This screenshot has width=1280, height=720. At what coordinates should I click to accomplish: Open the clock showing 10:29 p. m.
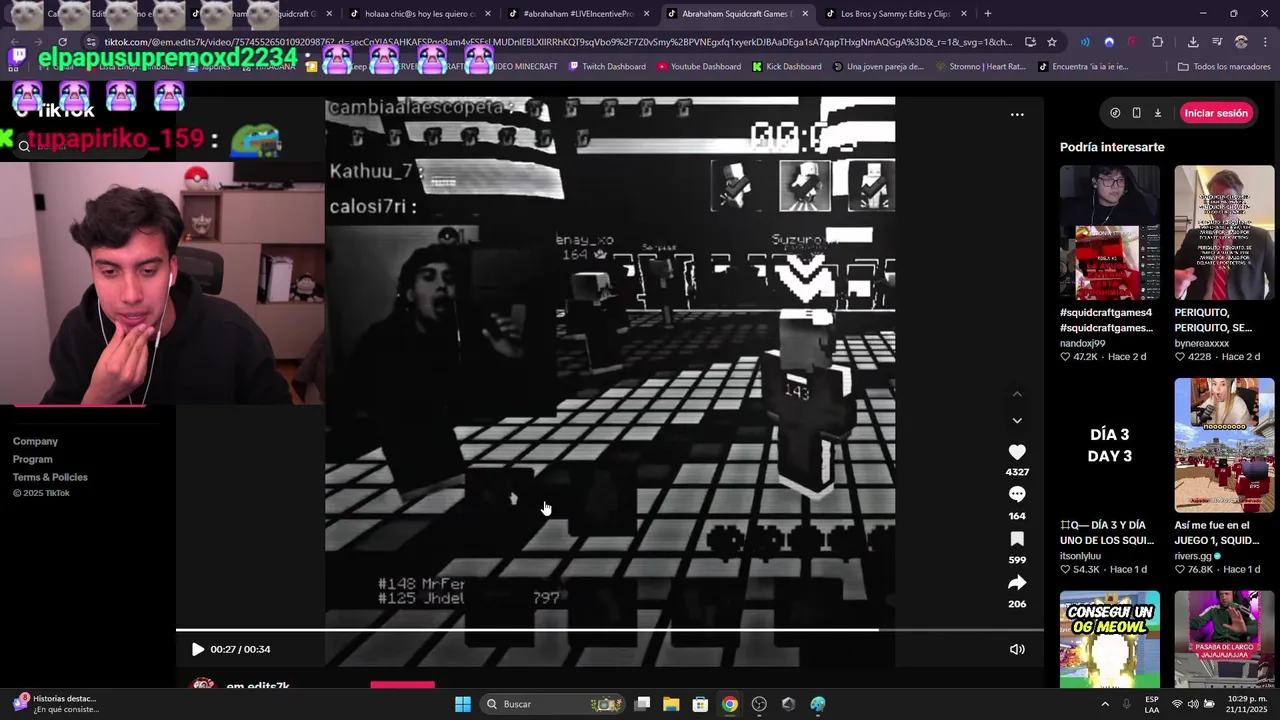click(x=1240, y=704)
